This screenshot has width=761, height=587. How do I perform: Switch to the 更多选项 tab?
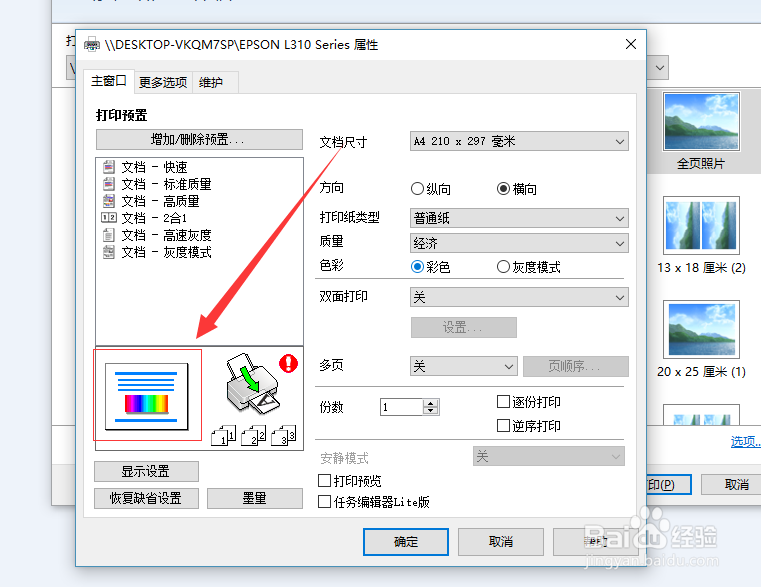(163, 82)
